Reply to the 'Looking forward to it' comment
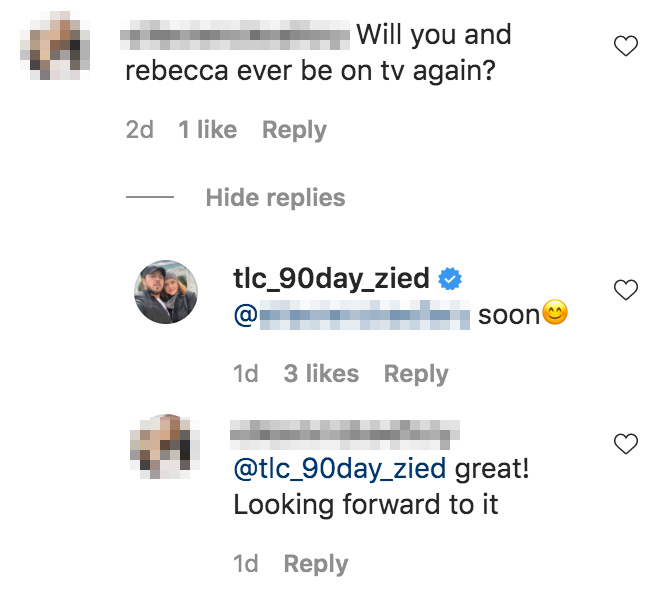This screenshot has width=647, height=597. (x=316, y=564)
